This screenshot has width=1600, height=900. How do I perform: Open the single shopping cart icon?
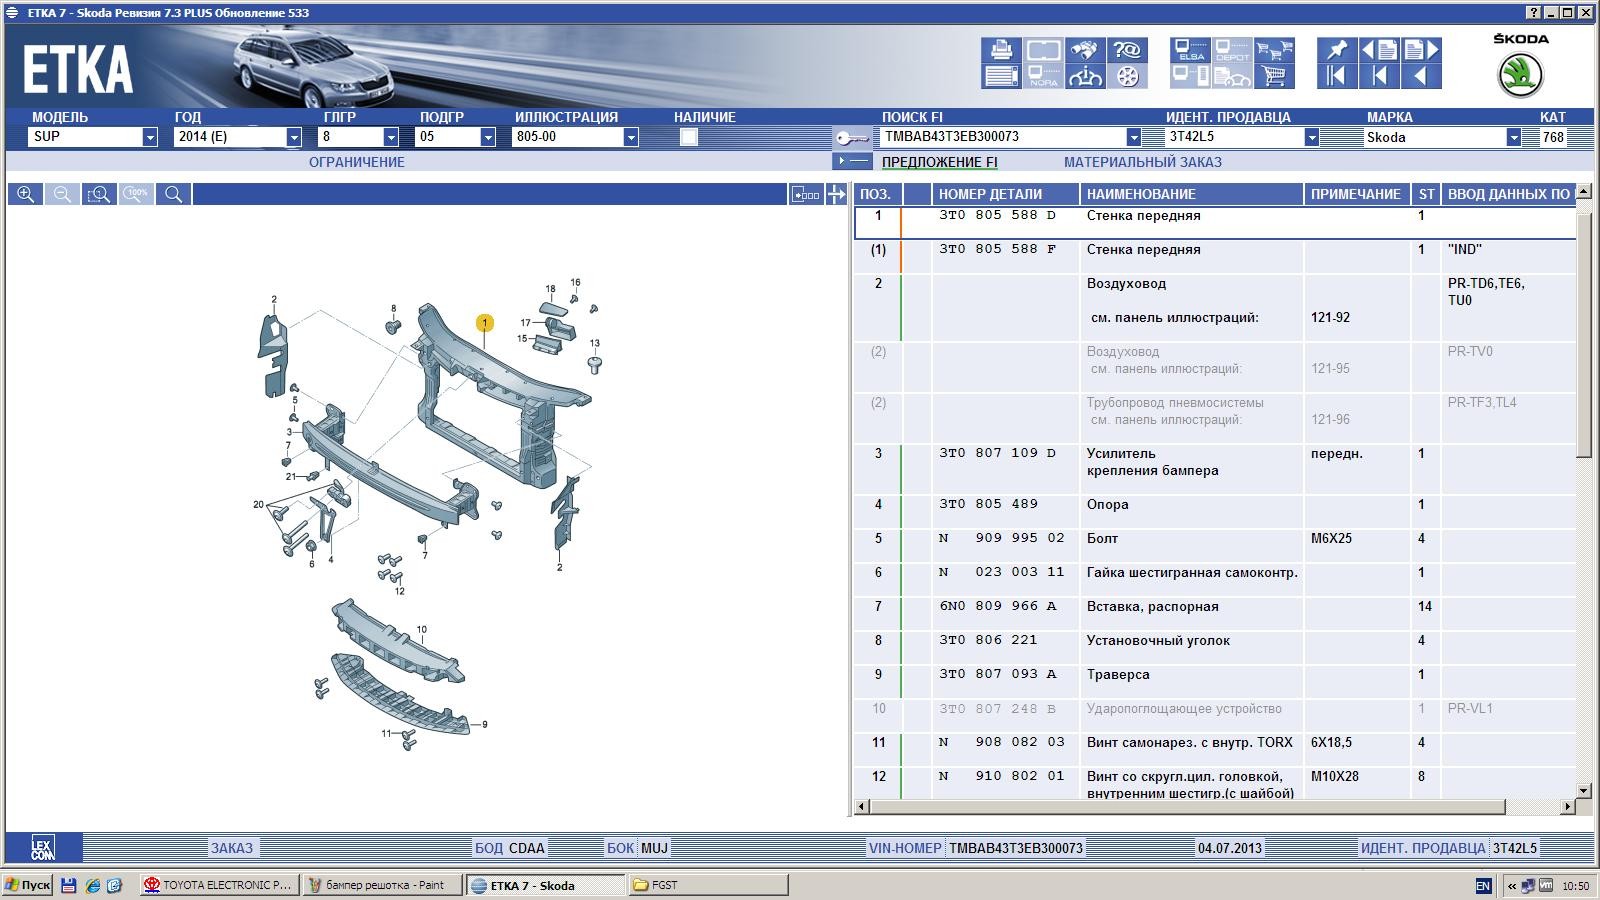click(x=1274, y=76)
